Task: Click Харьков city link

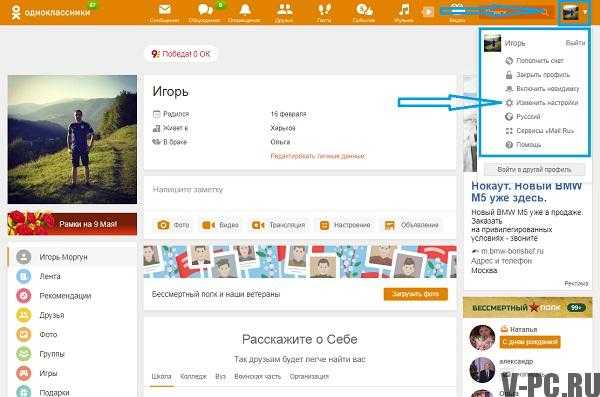Action: point(283,128)
